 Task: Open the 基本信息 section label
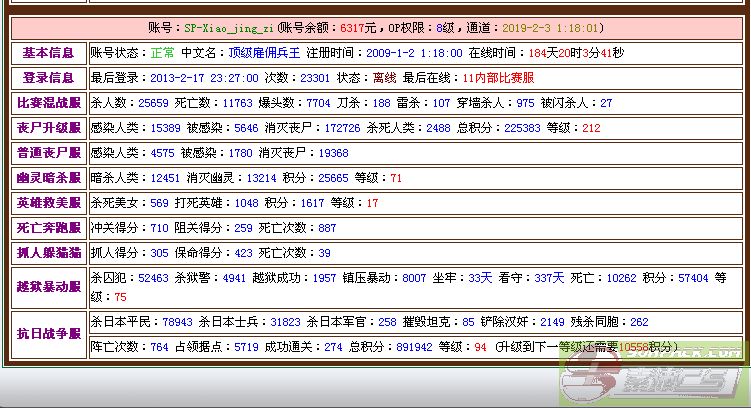(x=46, y=52)
